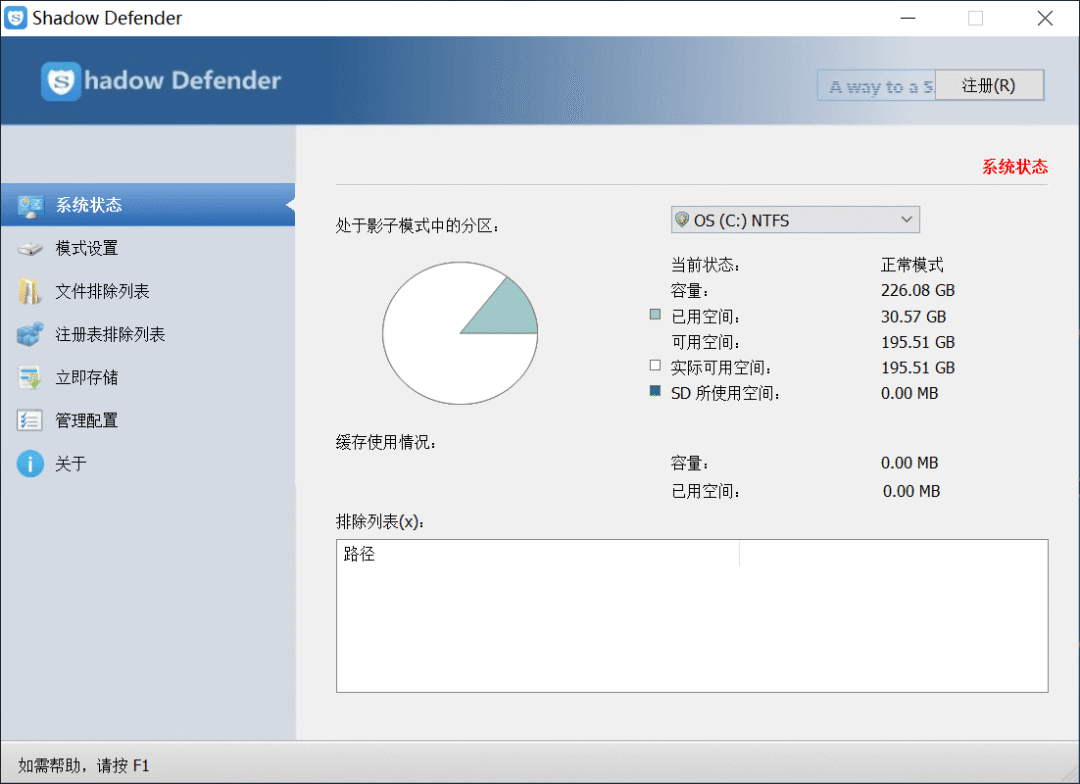Toggle the 已用空间 legend checkbox
Viewport: 1080px width, 784px height.
(x=657, y=316)
